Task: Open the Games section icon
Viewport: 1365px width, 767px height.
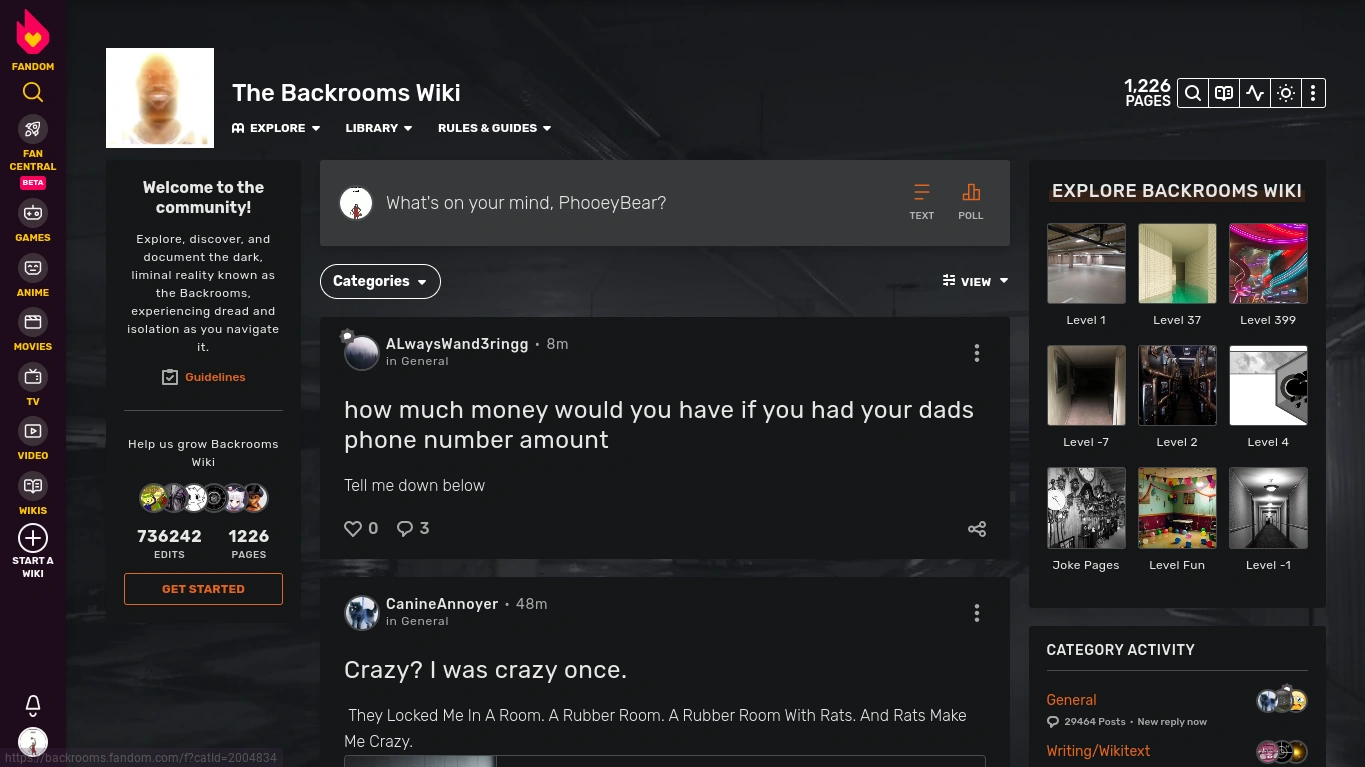Action: tap(33, 213)
